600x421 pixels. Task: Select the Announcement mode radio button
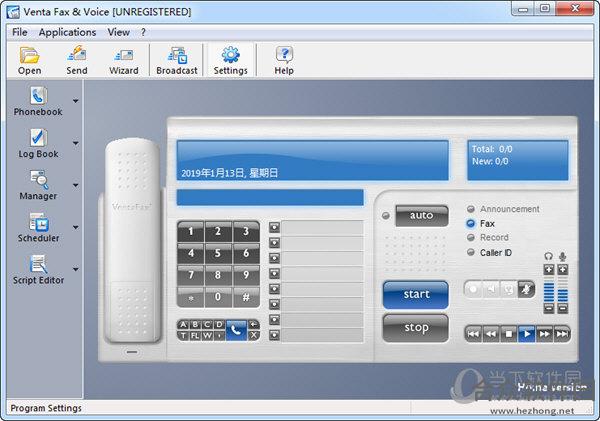(x=471, y=209)
